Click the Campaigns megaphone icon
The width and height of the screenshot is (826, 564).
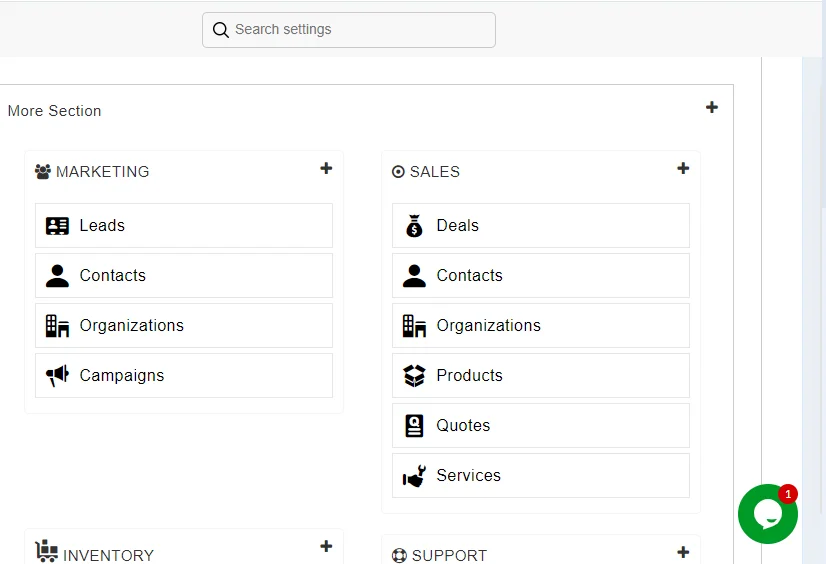58,376
